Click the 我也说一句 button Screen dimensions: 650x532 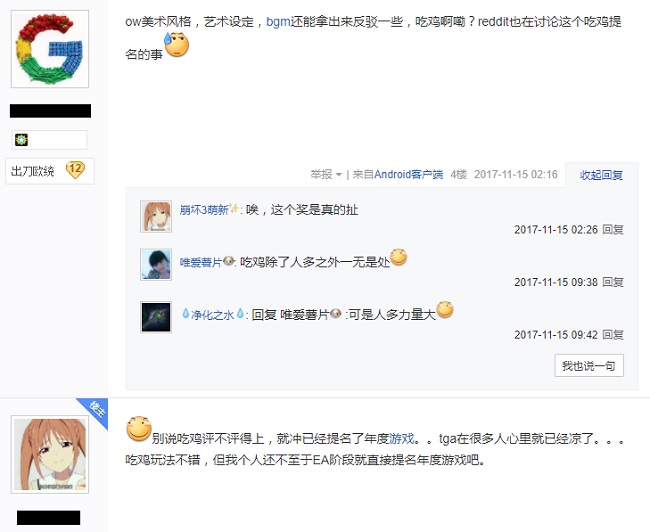tap(589, 366)
